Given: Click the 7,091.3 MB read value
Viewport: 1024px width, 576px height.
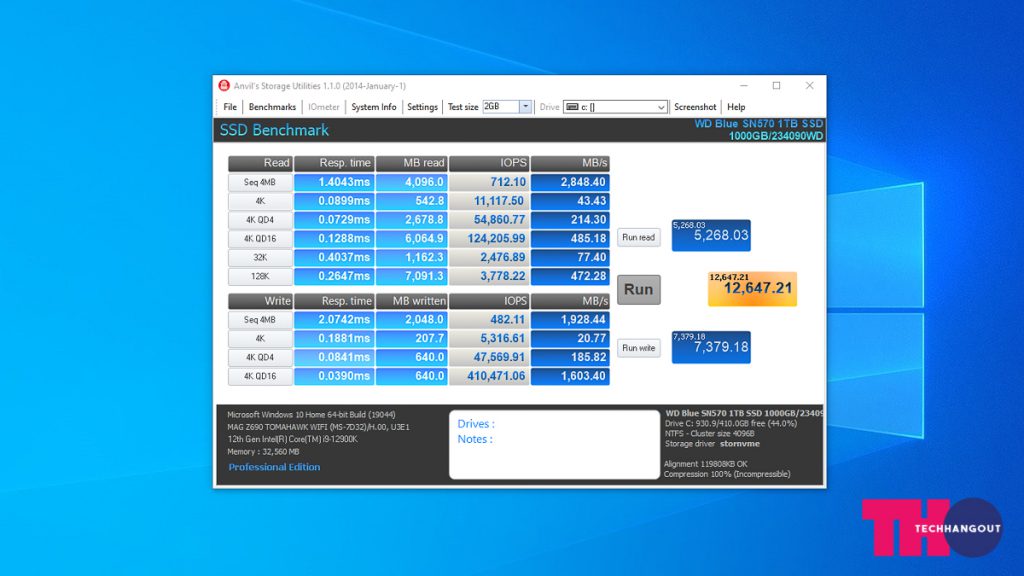Looking at the screenshot, I should [411, 276].
